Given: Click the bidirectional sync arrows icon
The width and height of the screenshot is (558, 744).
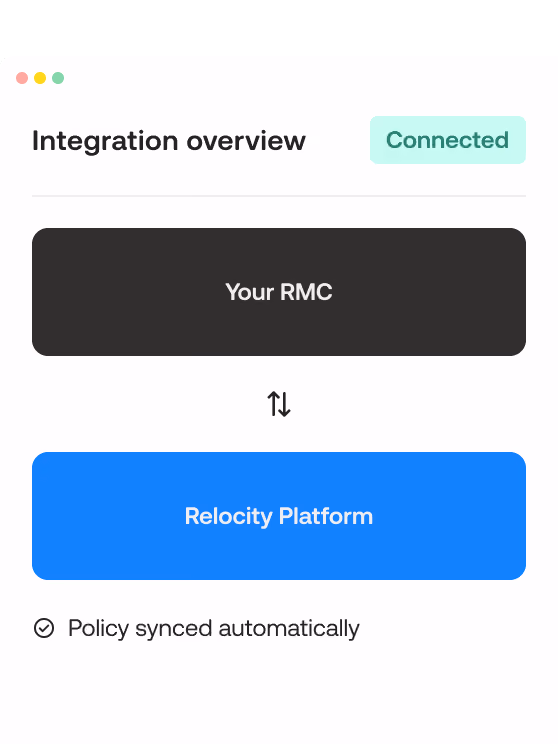Looking at the screenshot, I should click(279, 404).
